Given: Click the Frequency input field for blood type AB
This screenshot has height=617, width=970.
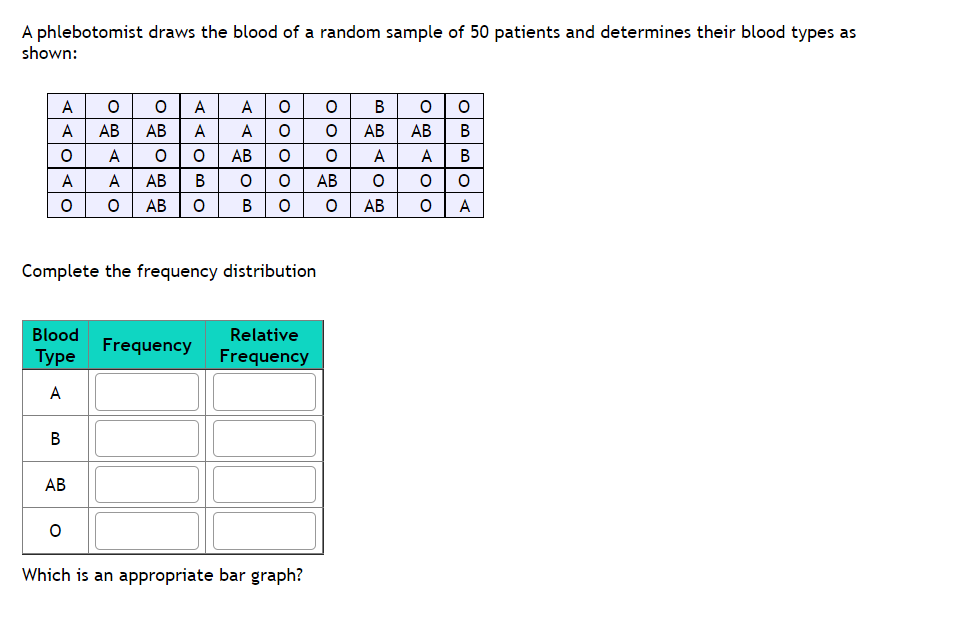Looking at the screenshot, I should point(146,484).
